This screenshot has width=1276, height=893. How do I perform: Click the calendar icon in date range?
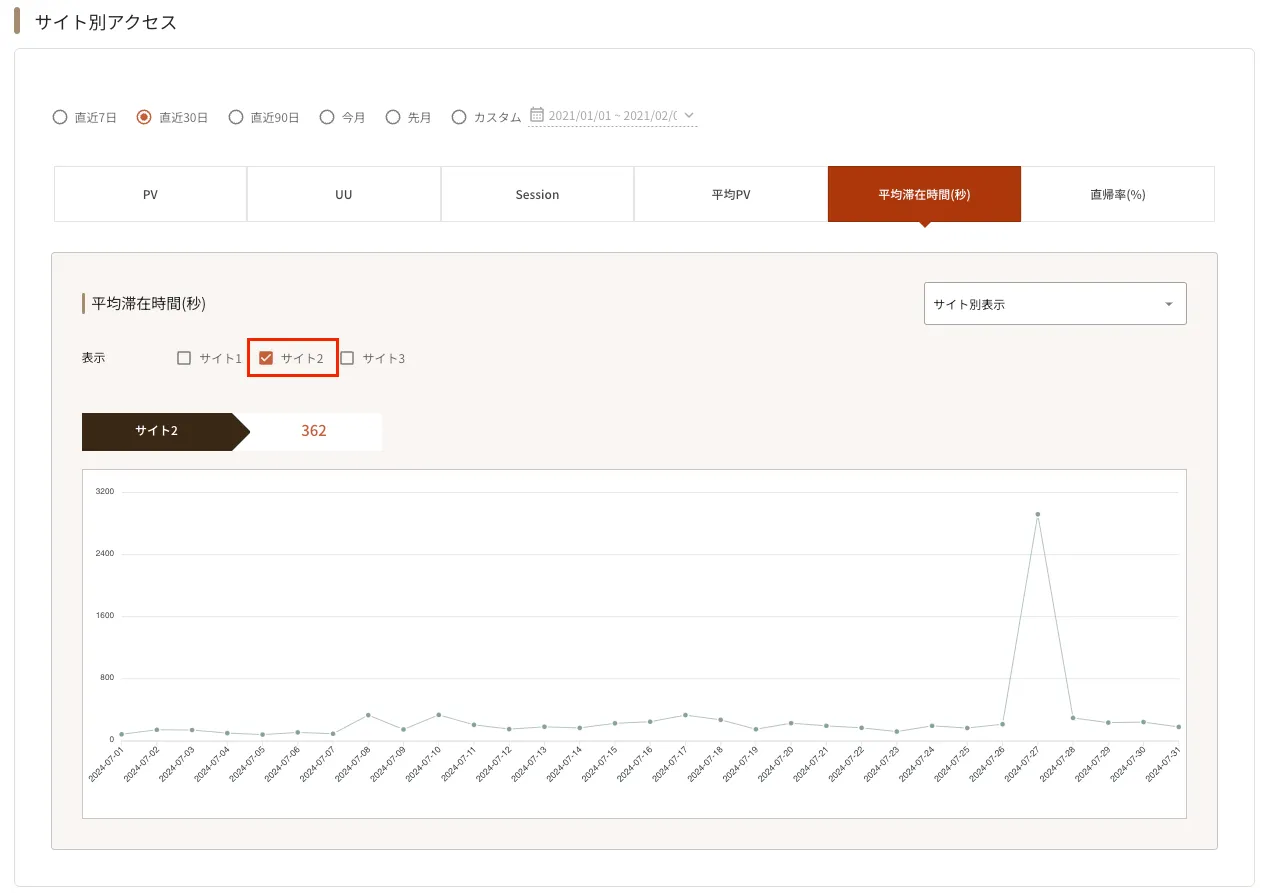tap(537, 115)
